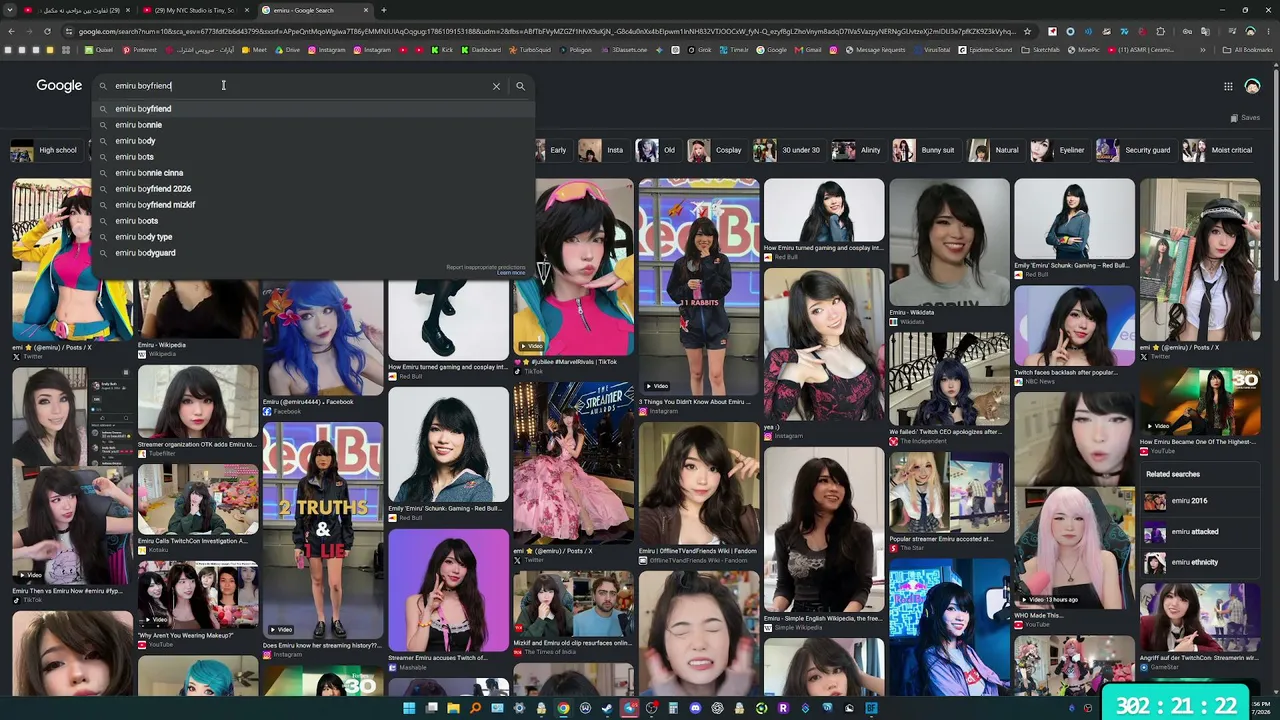Open Windows Start menu
This screenshot has width=1280, height=720.
(x=409, y=708)
